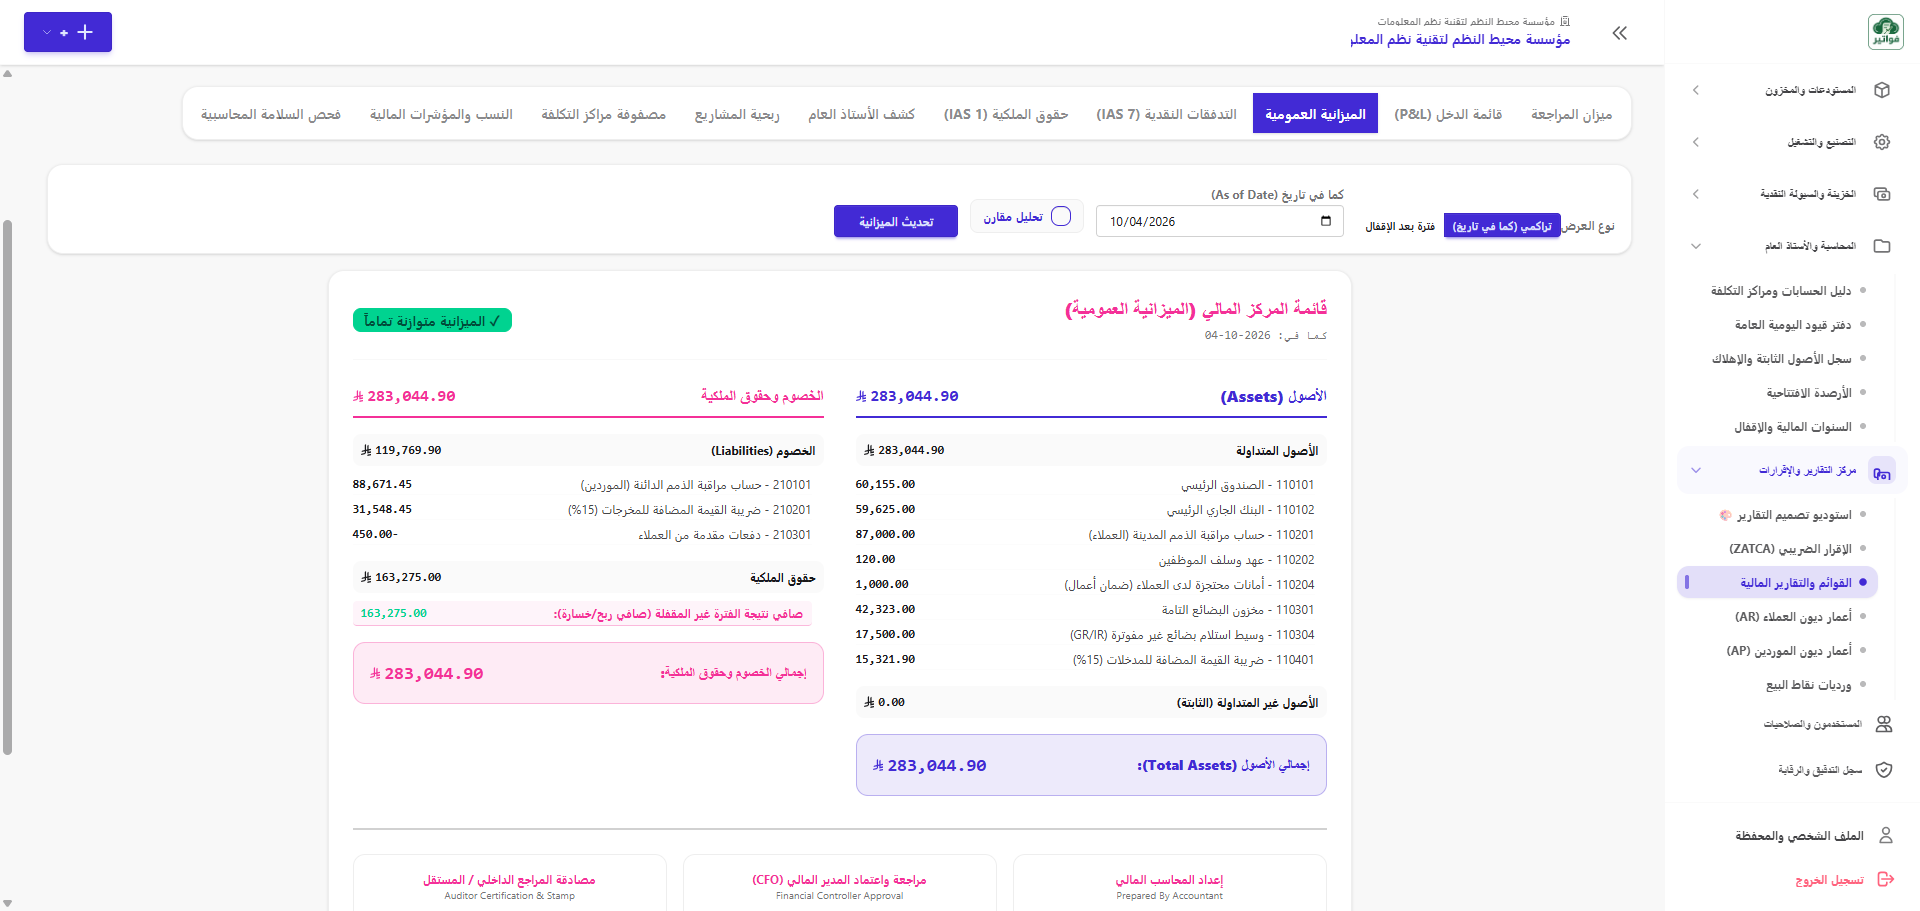
Task: Expand المستودعات والمخزون menu chevron
Action: click(1696, 90)
